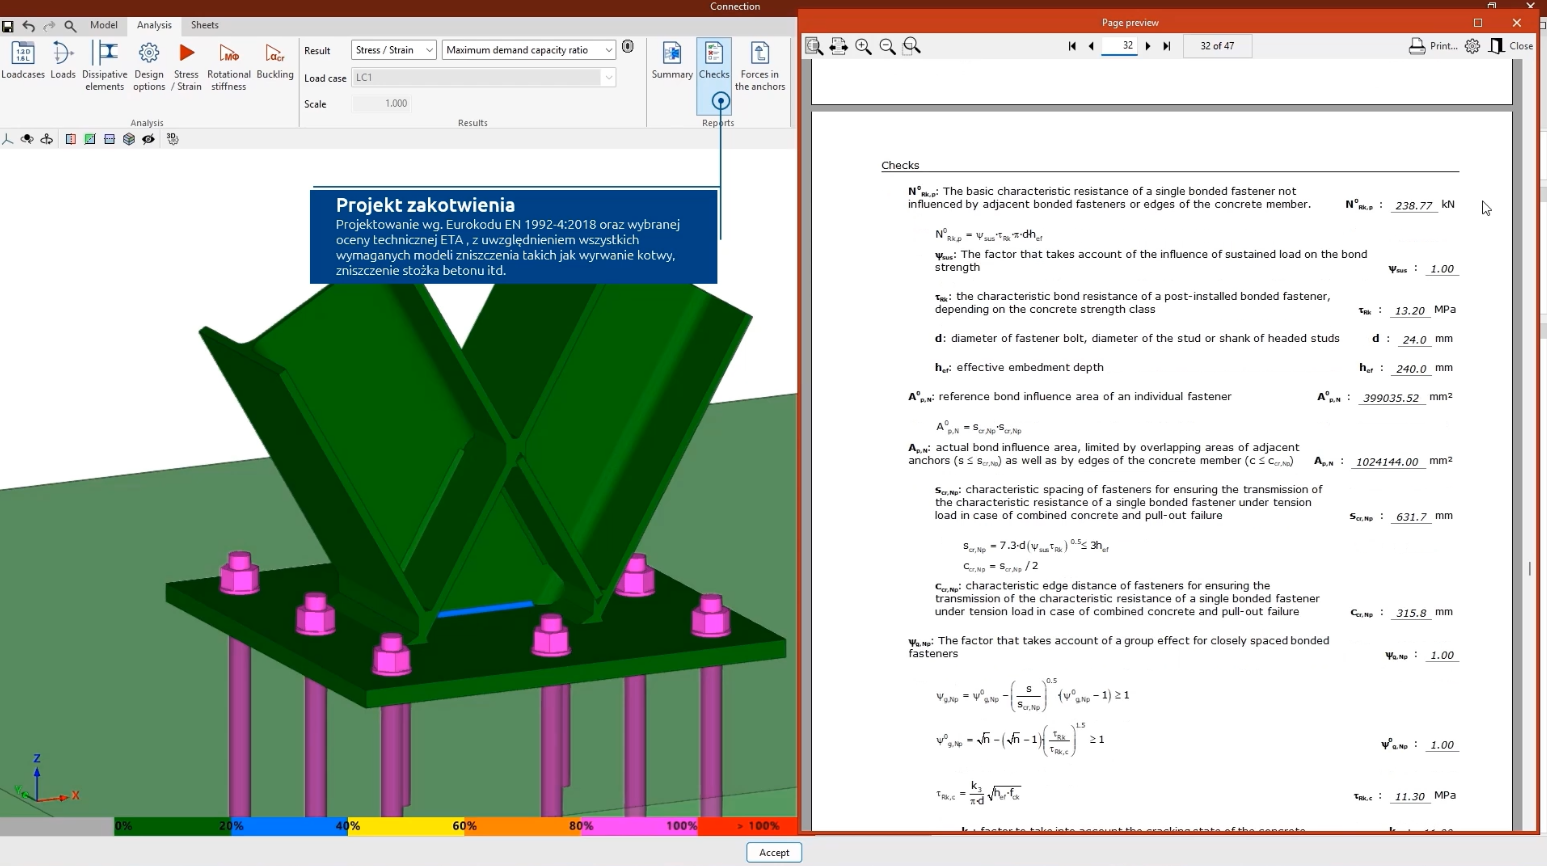This screenshot has height=866, width=1547.
Task: Jump to the last preview page
Action: point(1166,46)
